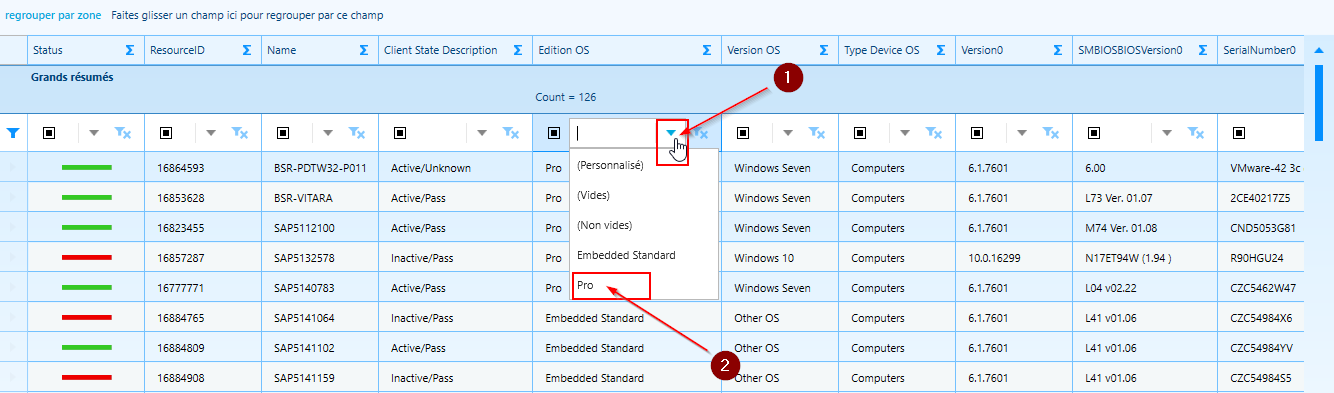Viewport: 1334px width, 393px height.
Task: Clear the Client State Description filter
Action: pos(511,132)
